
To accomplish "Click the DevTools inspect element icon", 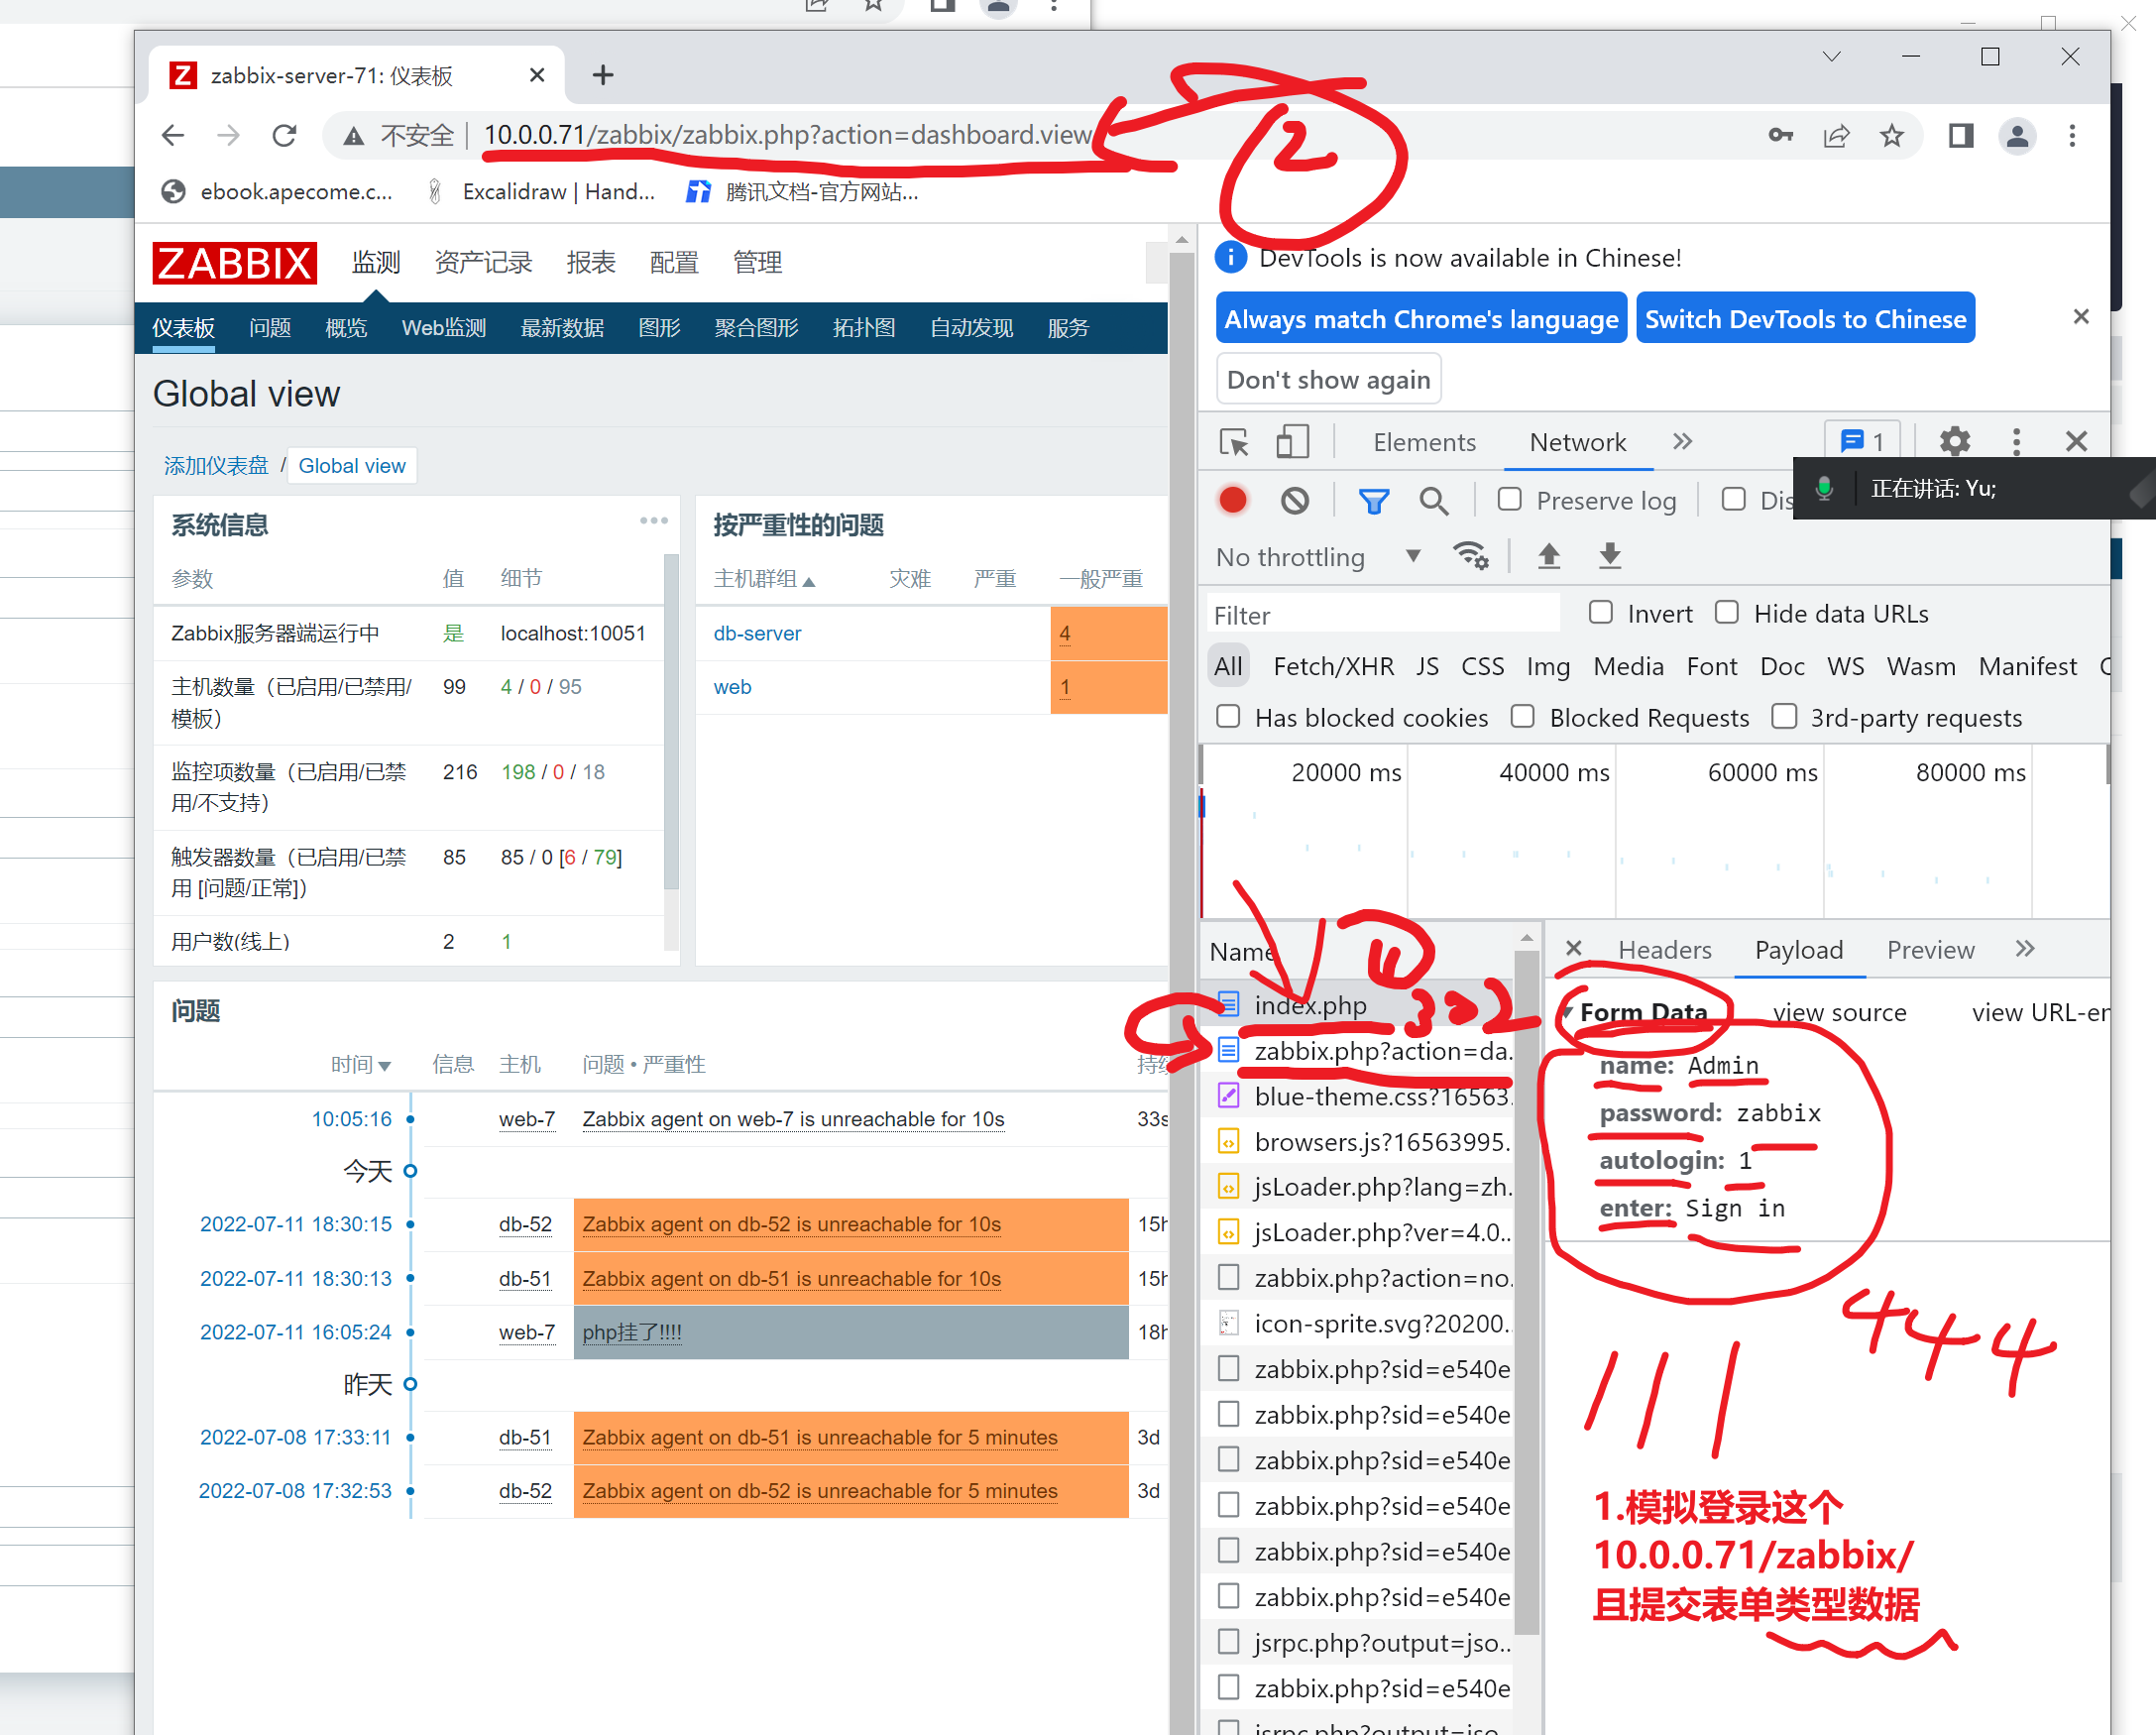I will pos(1235,443).
